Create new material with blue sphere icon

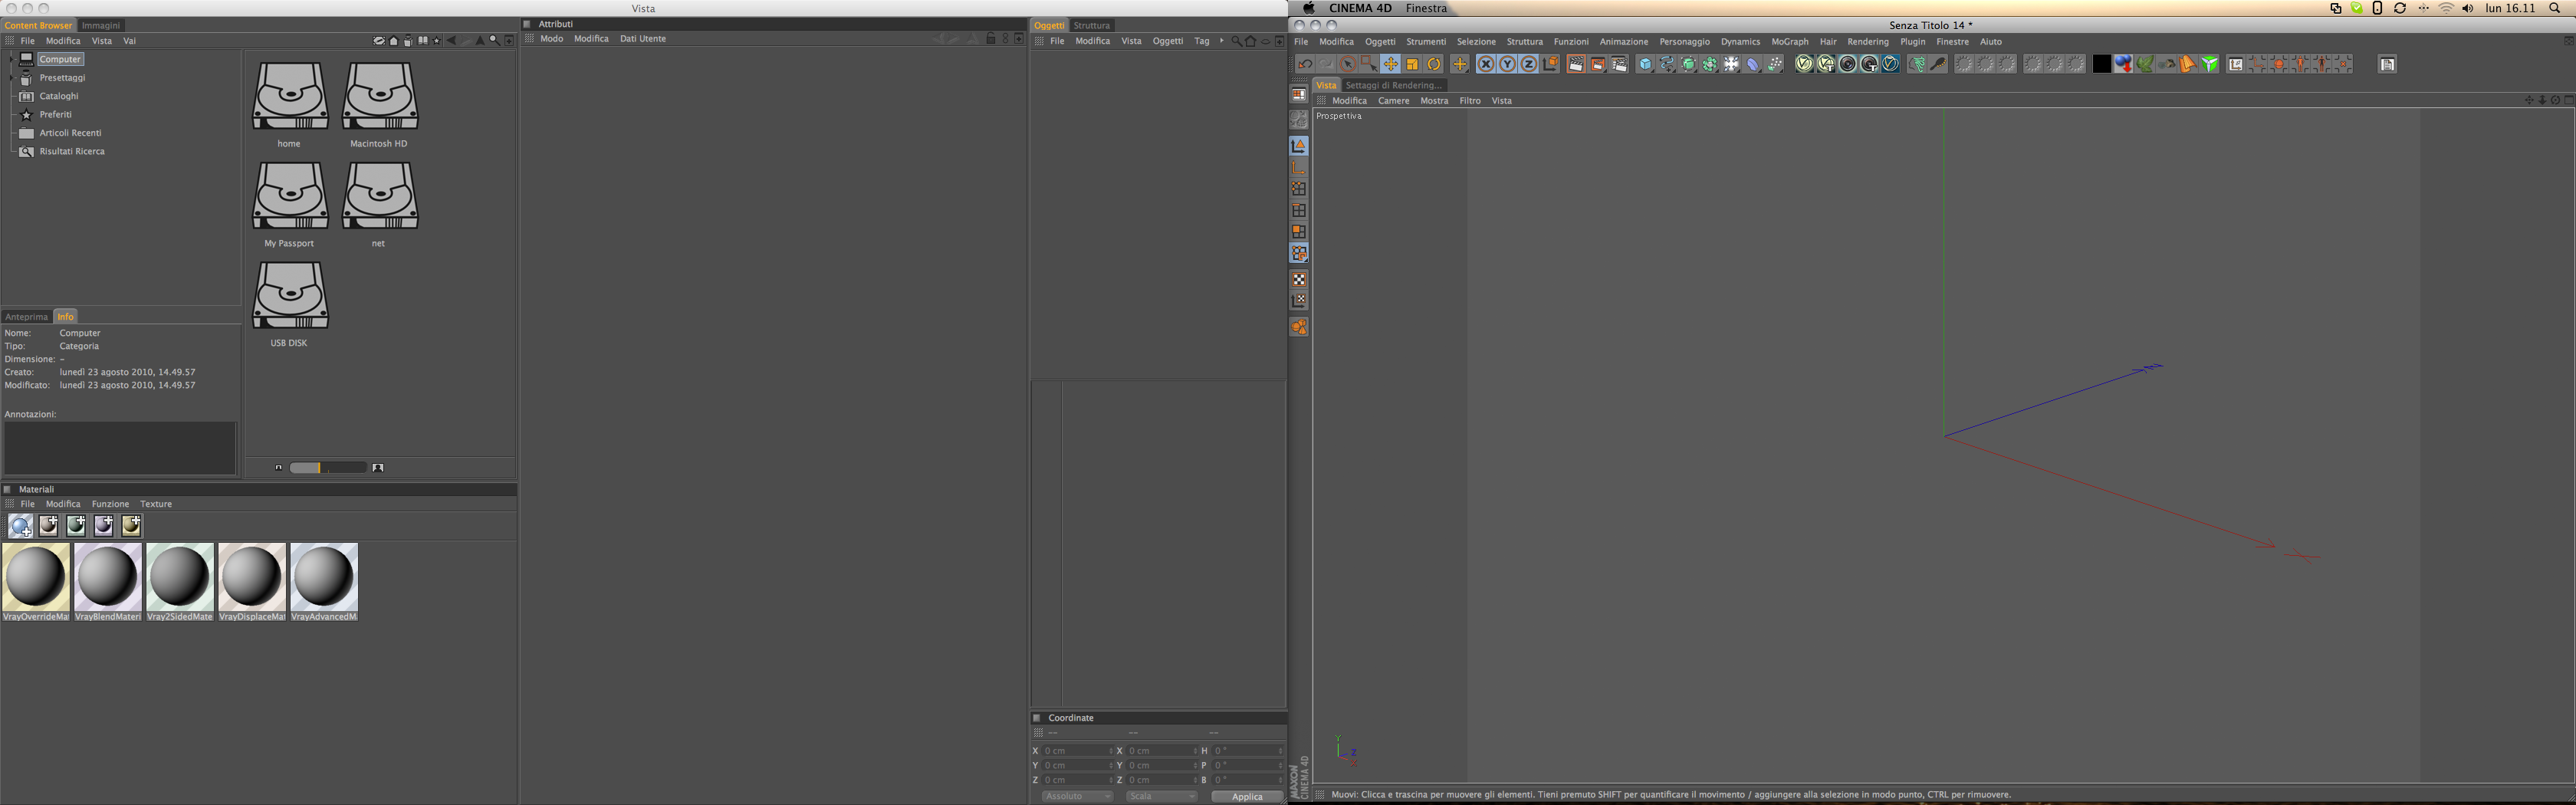tap(21, 526)
